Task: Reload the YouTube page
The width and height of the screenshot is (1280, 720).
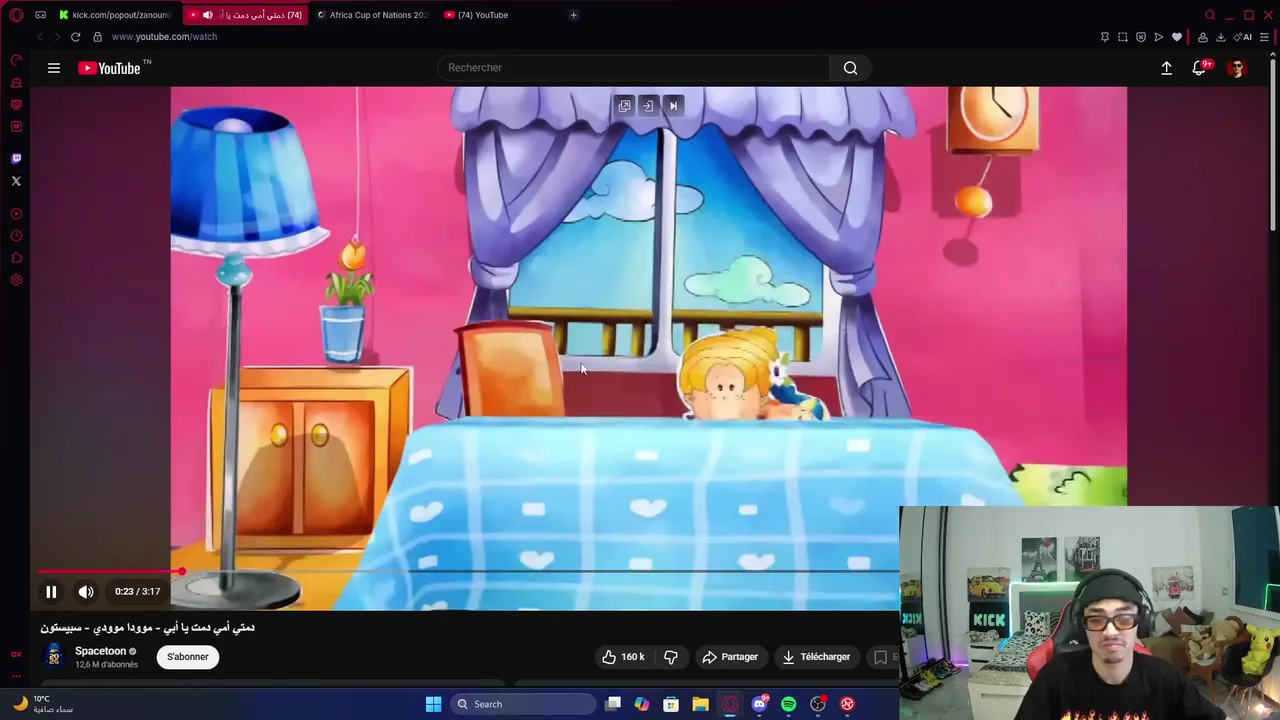Action: point(75,37)
